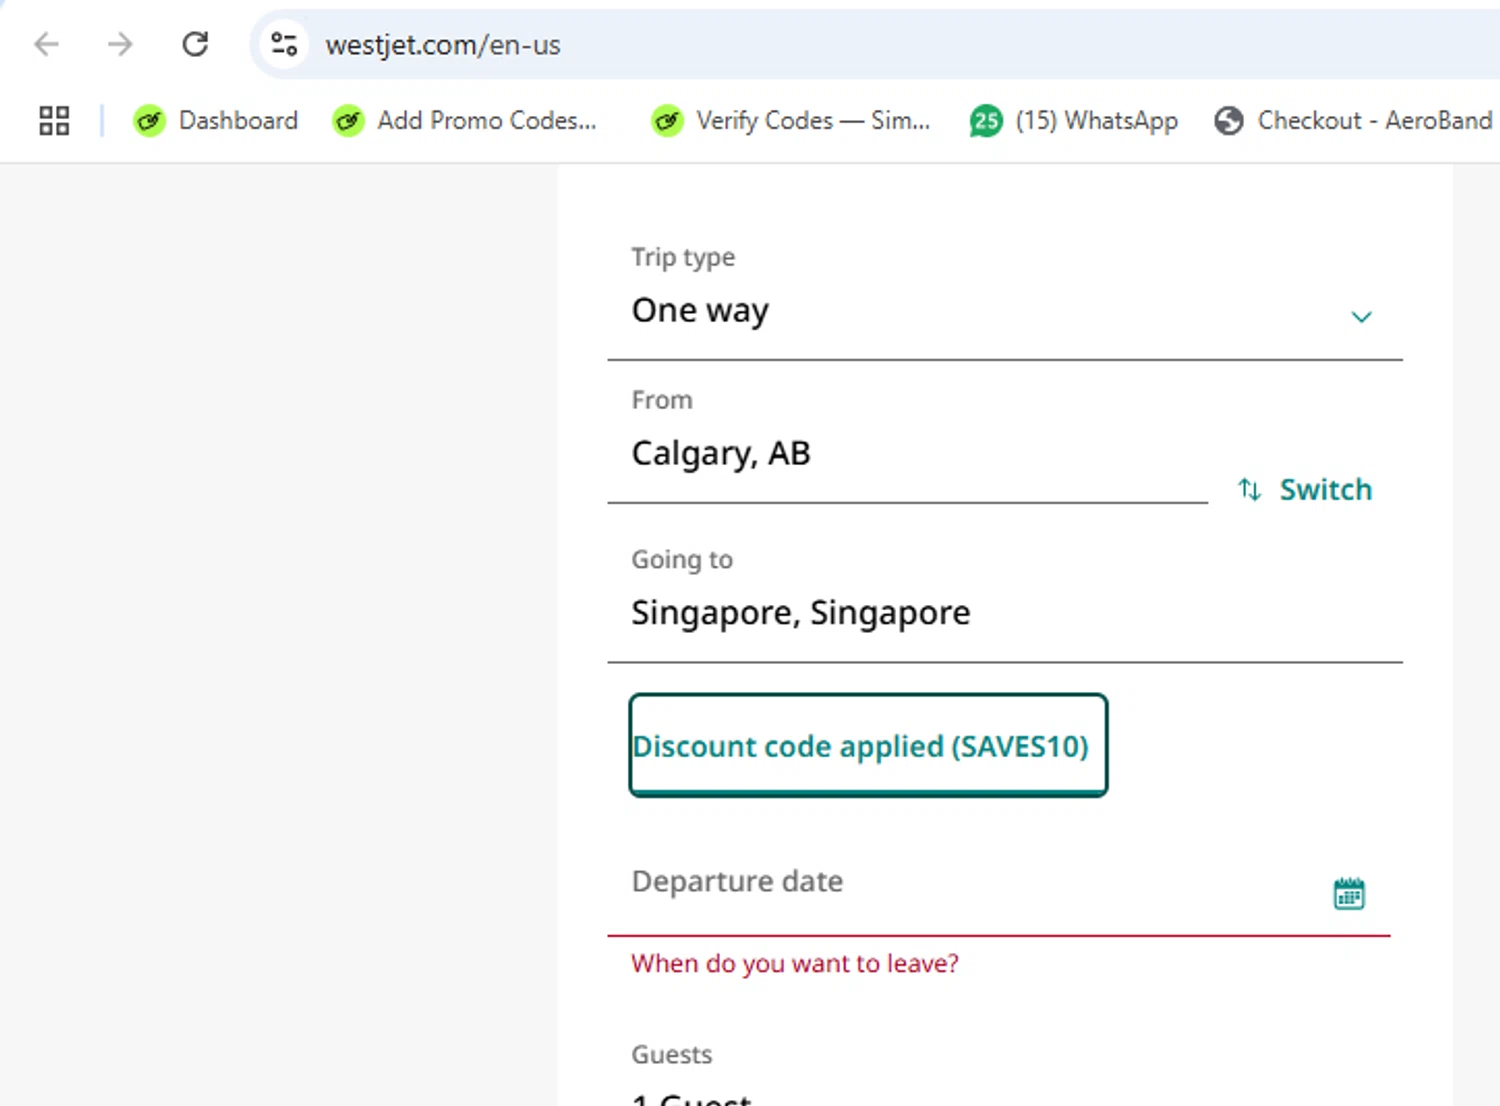Click the Dashboard bookmark green favicon
The height and width of the screenshot is (1106, 1500).
(150, 121)
